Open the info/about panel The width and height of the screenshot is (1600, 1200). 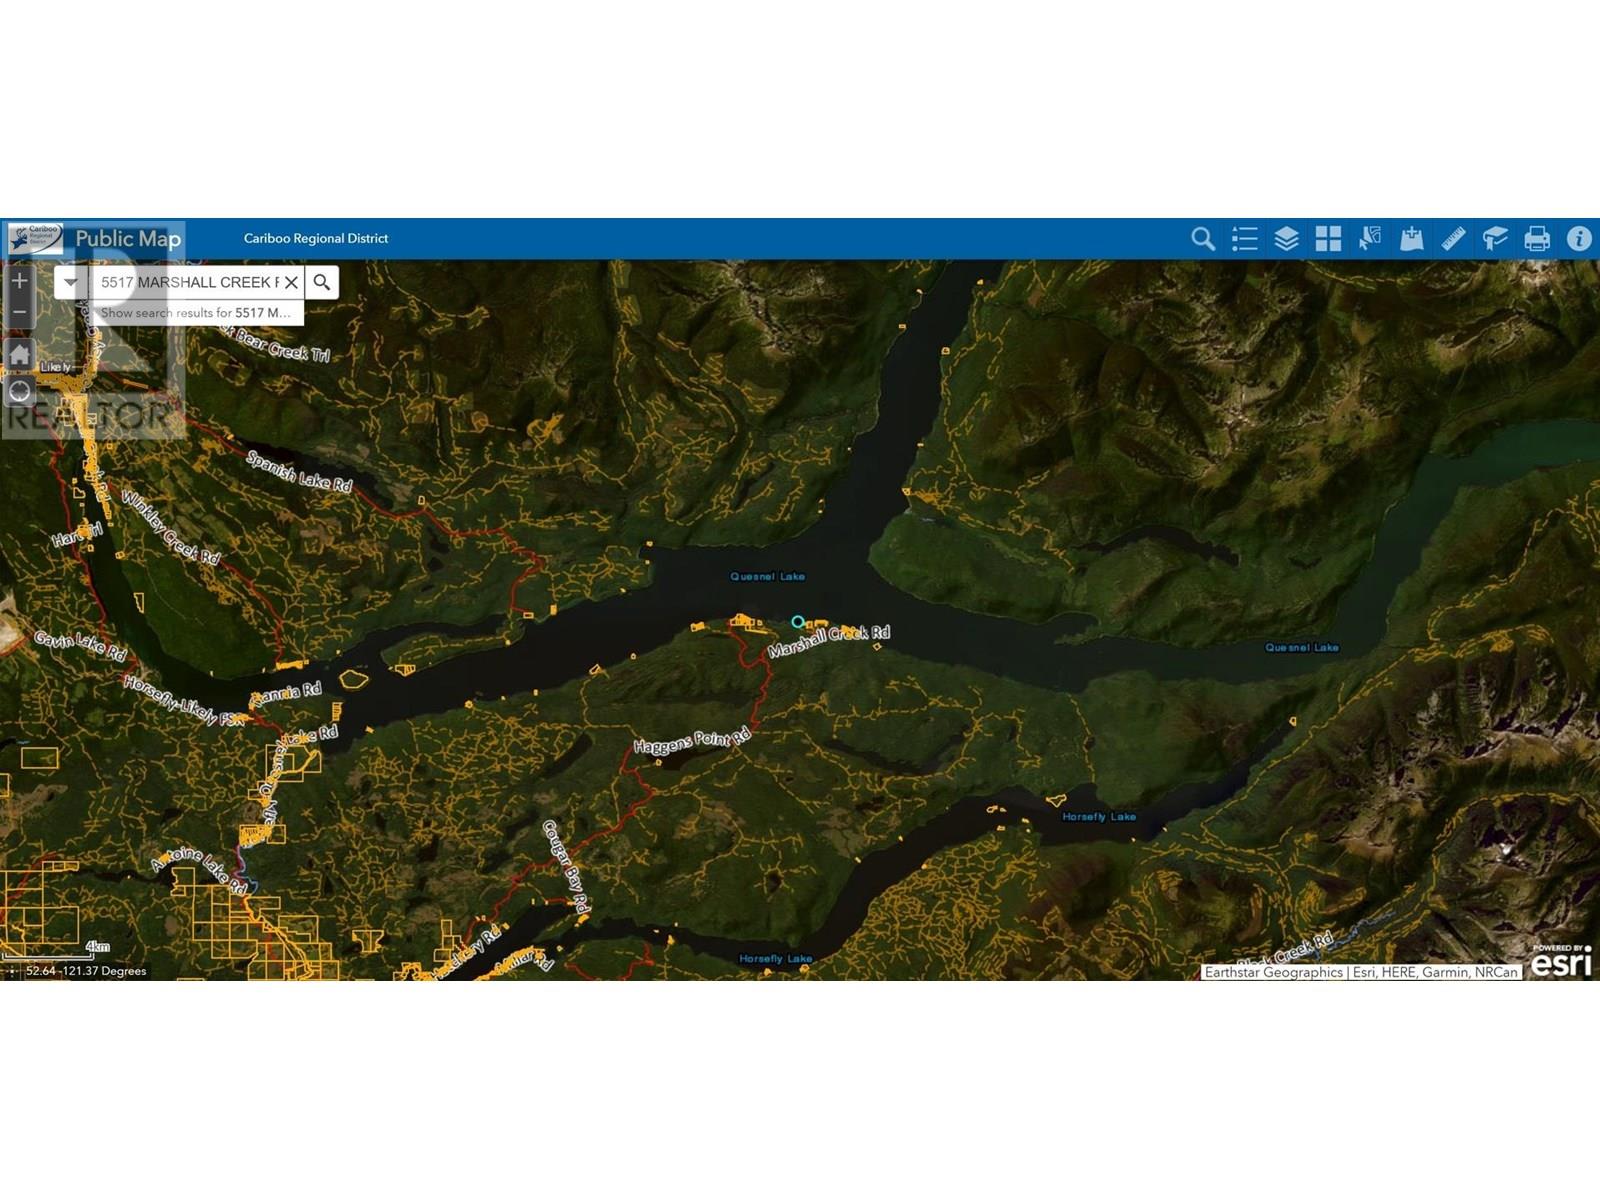1578,239
